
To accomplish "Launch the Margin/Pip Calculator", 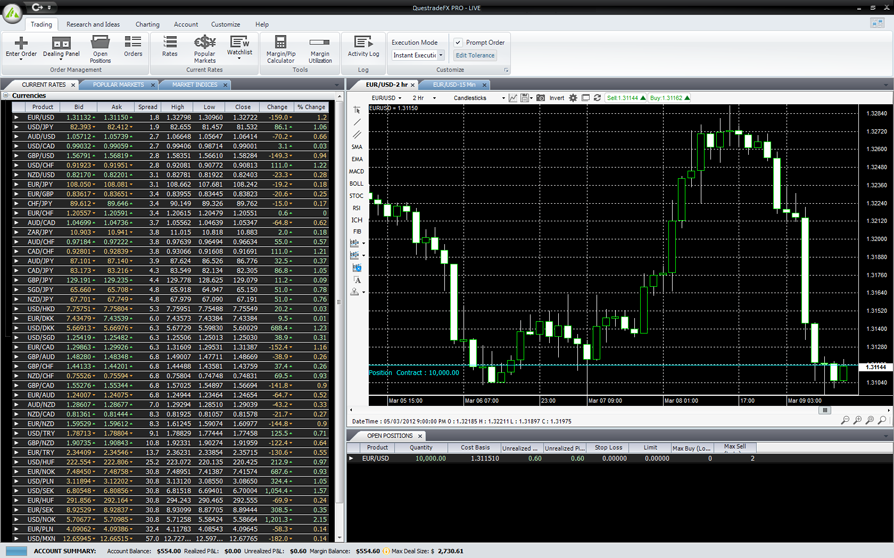I will 281,49.
